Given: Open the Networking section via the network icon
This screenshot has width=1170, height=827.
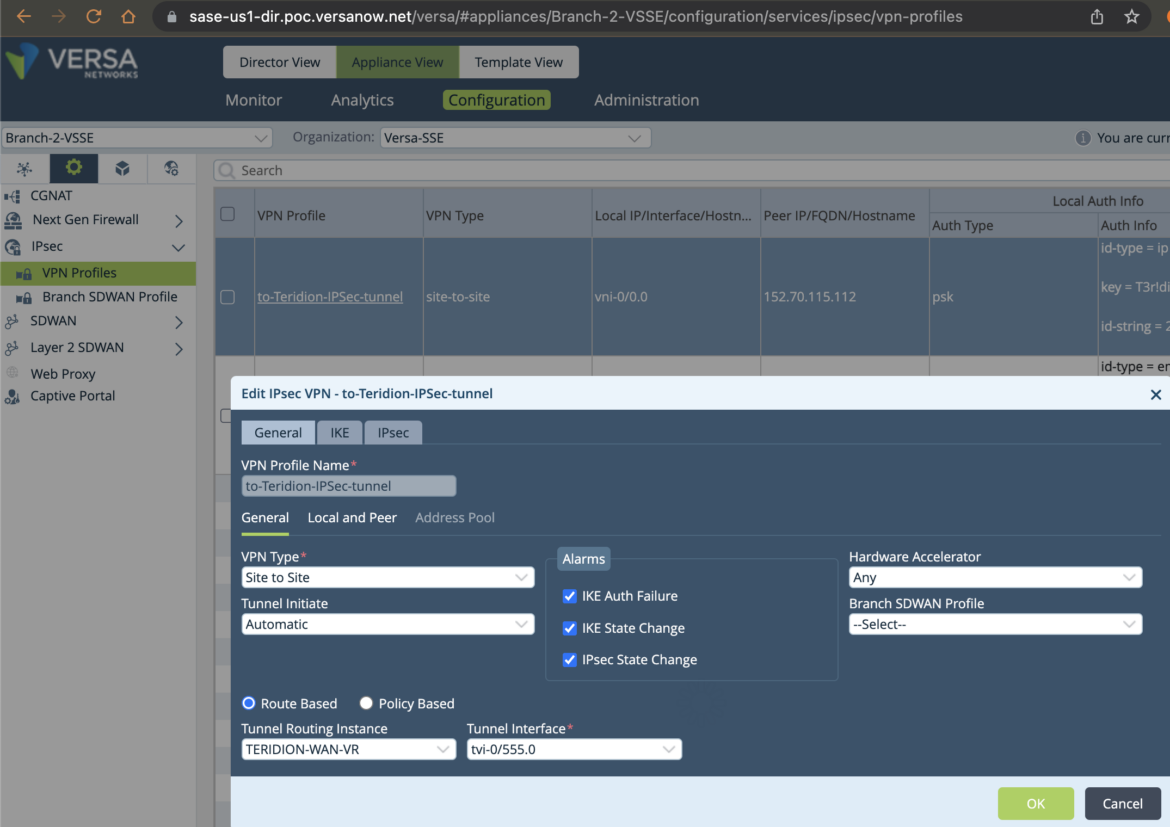Looking at the screenshot, I should (x=23, y=168).
